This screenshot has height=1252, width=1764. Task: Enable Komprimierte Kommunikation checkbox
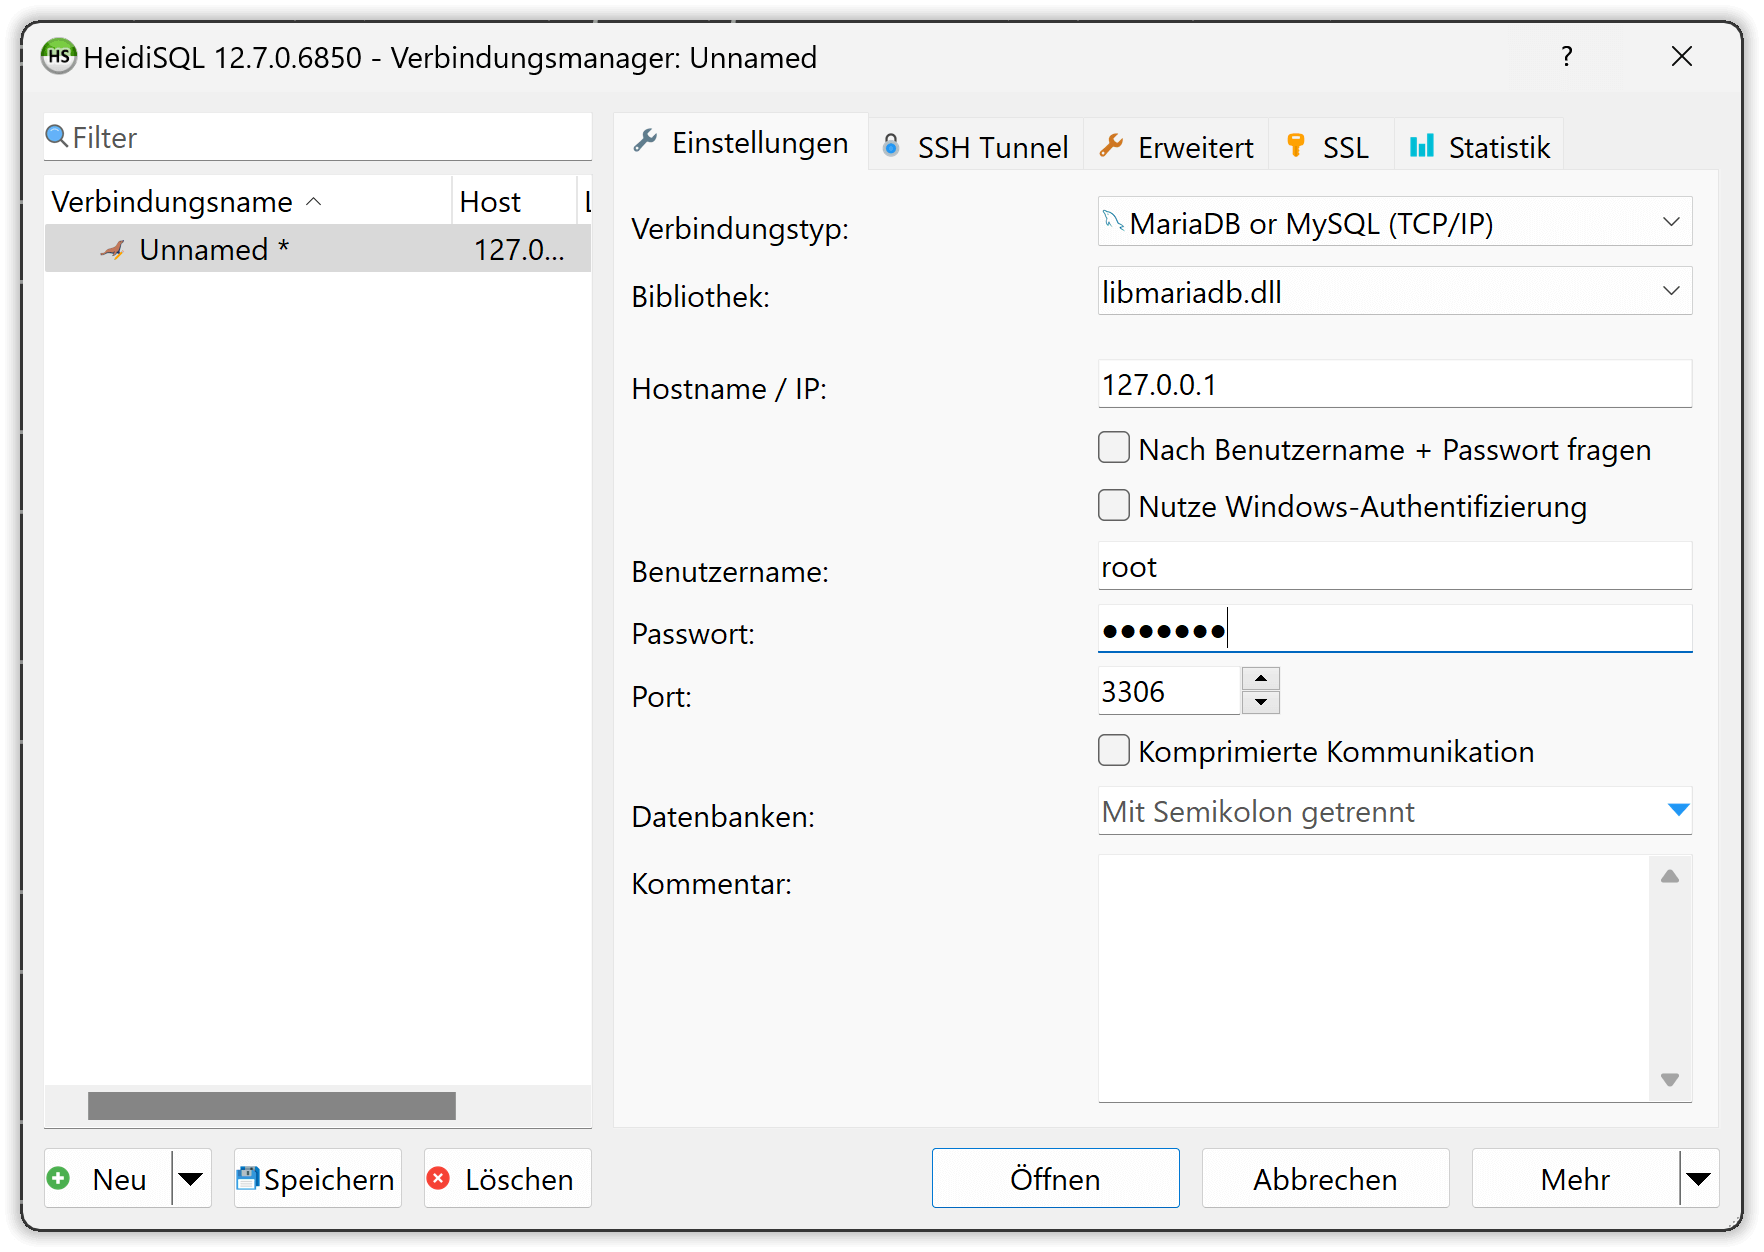pos(1114,750)
